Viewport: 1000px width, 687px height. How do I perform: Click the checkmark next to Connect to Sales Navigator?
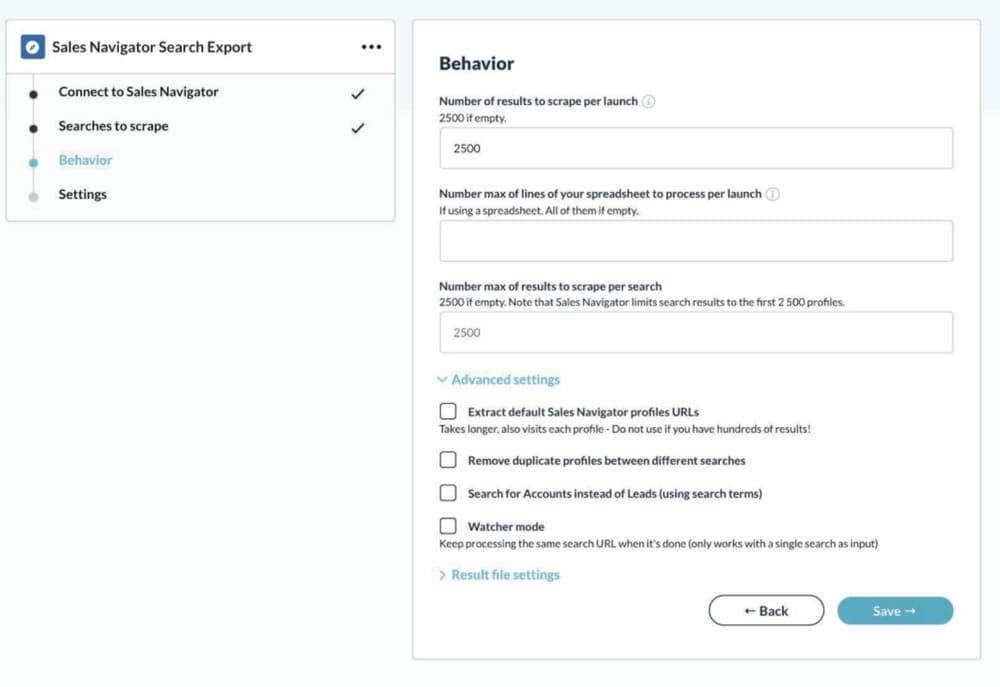point(358,94)
